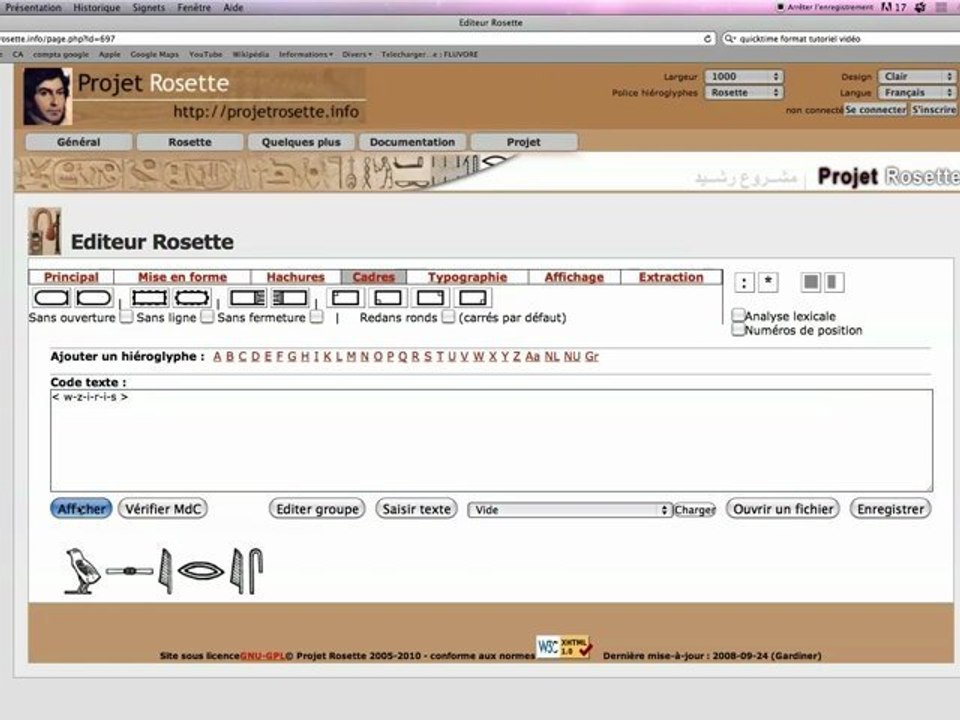Click the Charger button
Screen dimensions: 960x720
pos(695,510)
